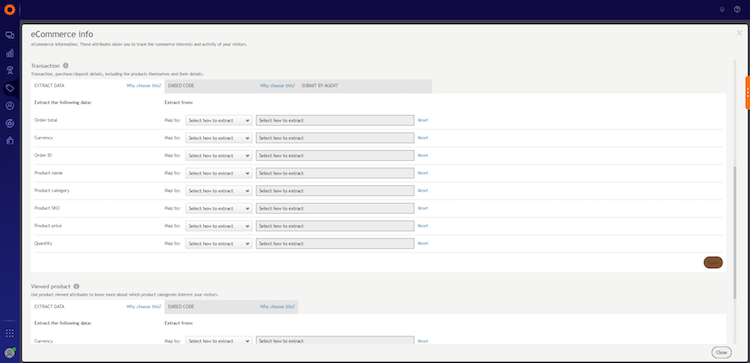Click Why choose this beside Transaction EMBED CODE

pyautogui.click(x=277, y=86)
